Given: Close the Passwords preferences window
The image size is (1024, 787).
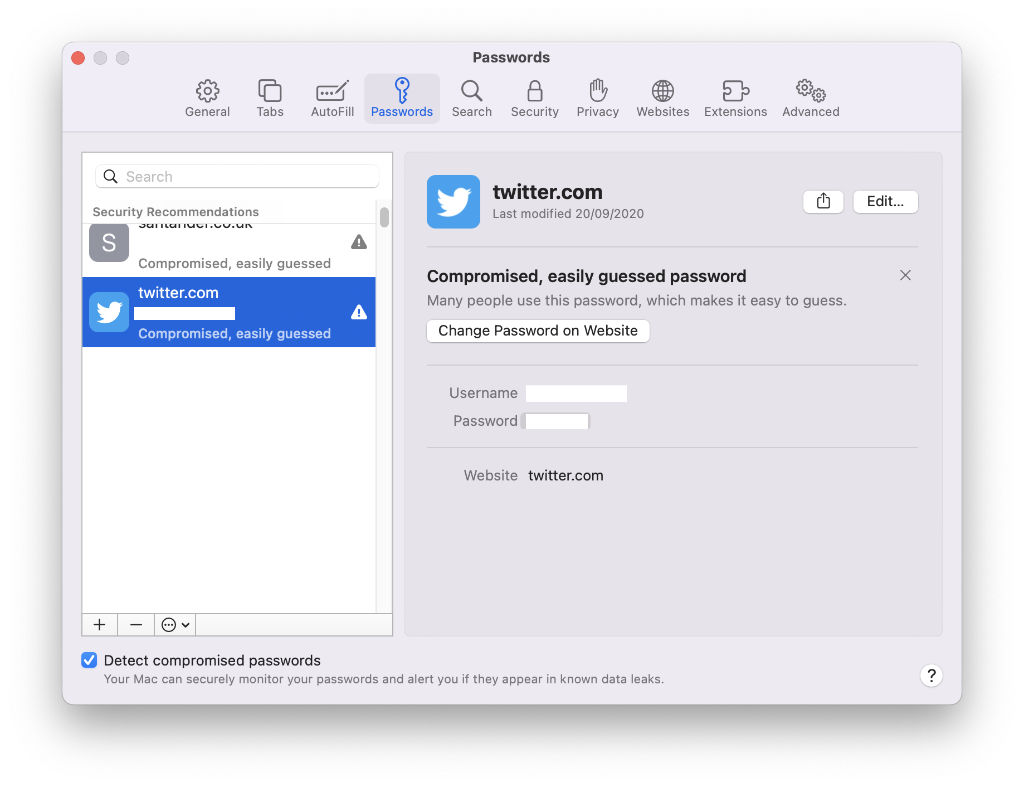Looking at the screenshot, I should [78, 57].
